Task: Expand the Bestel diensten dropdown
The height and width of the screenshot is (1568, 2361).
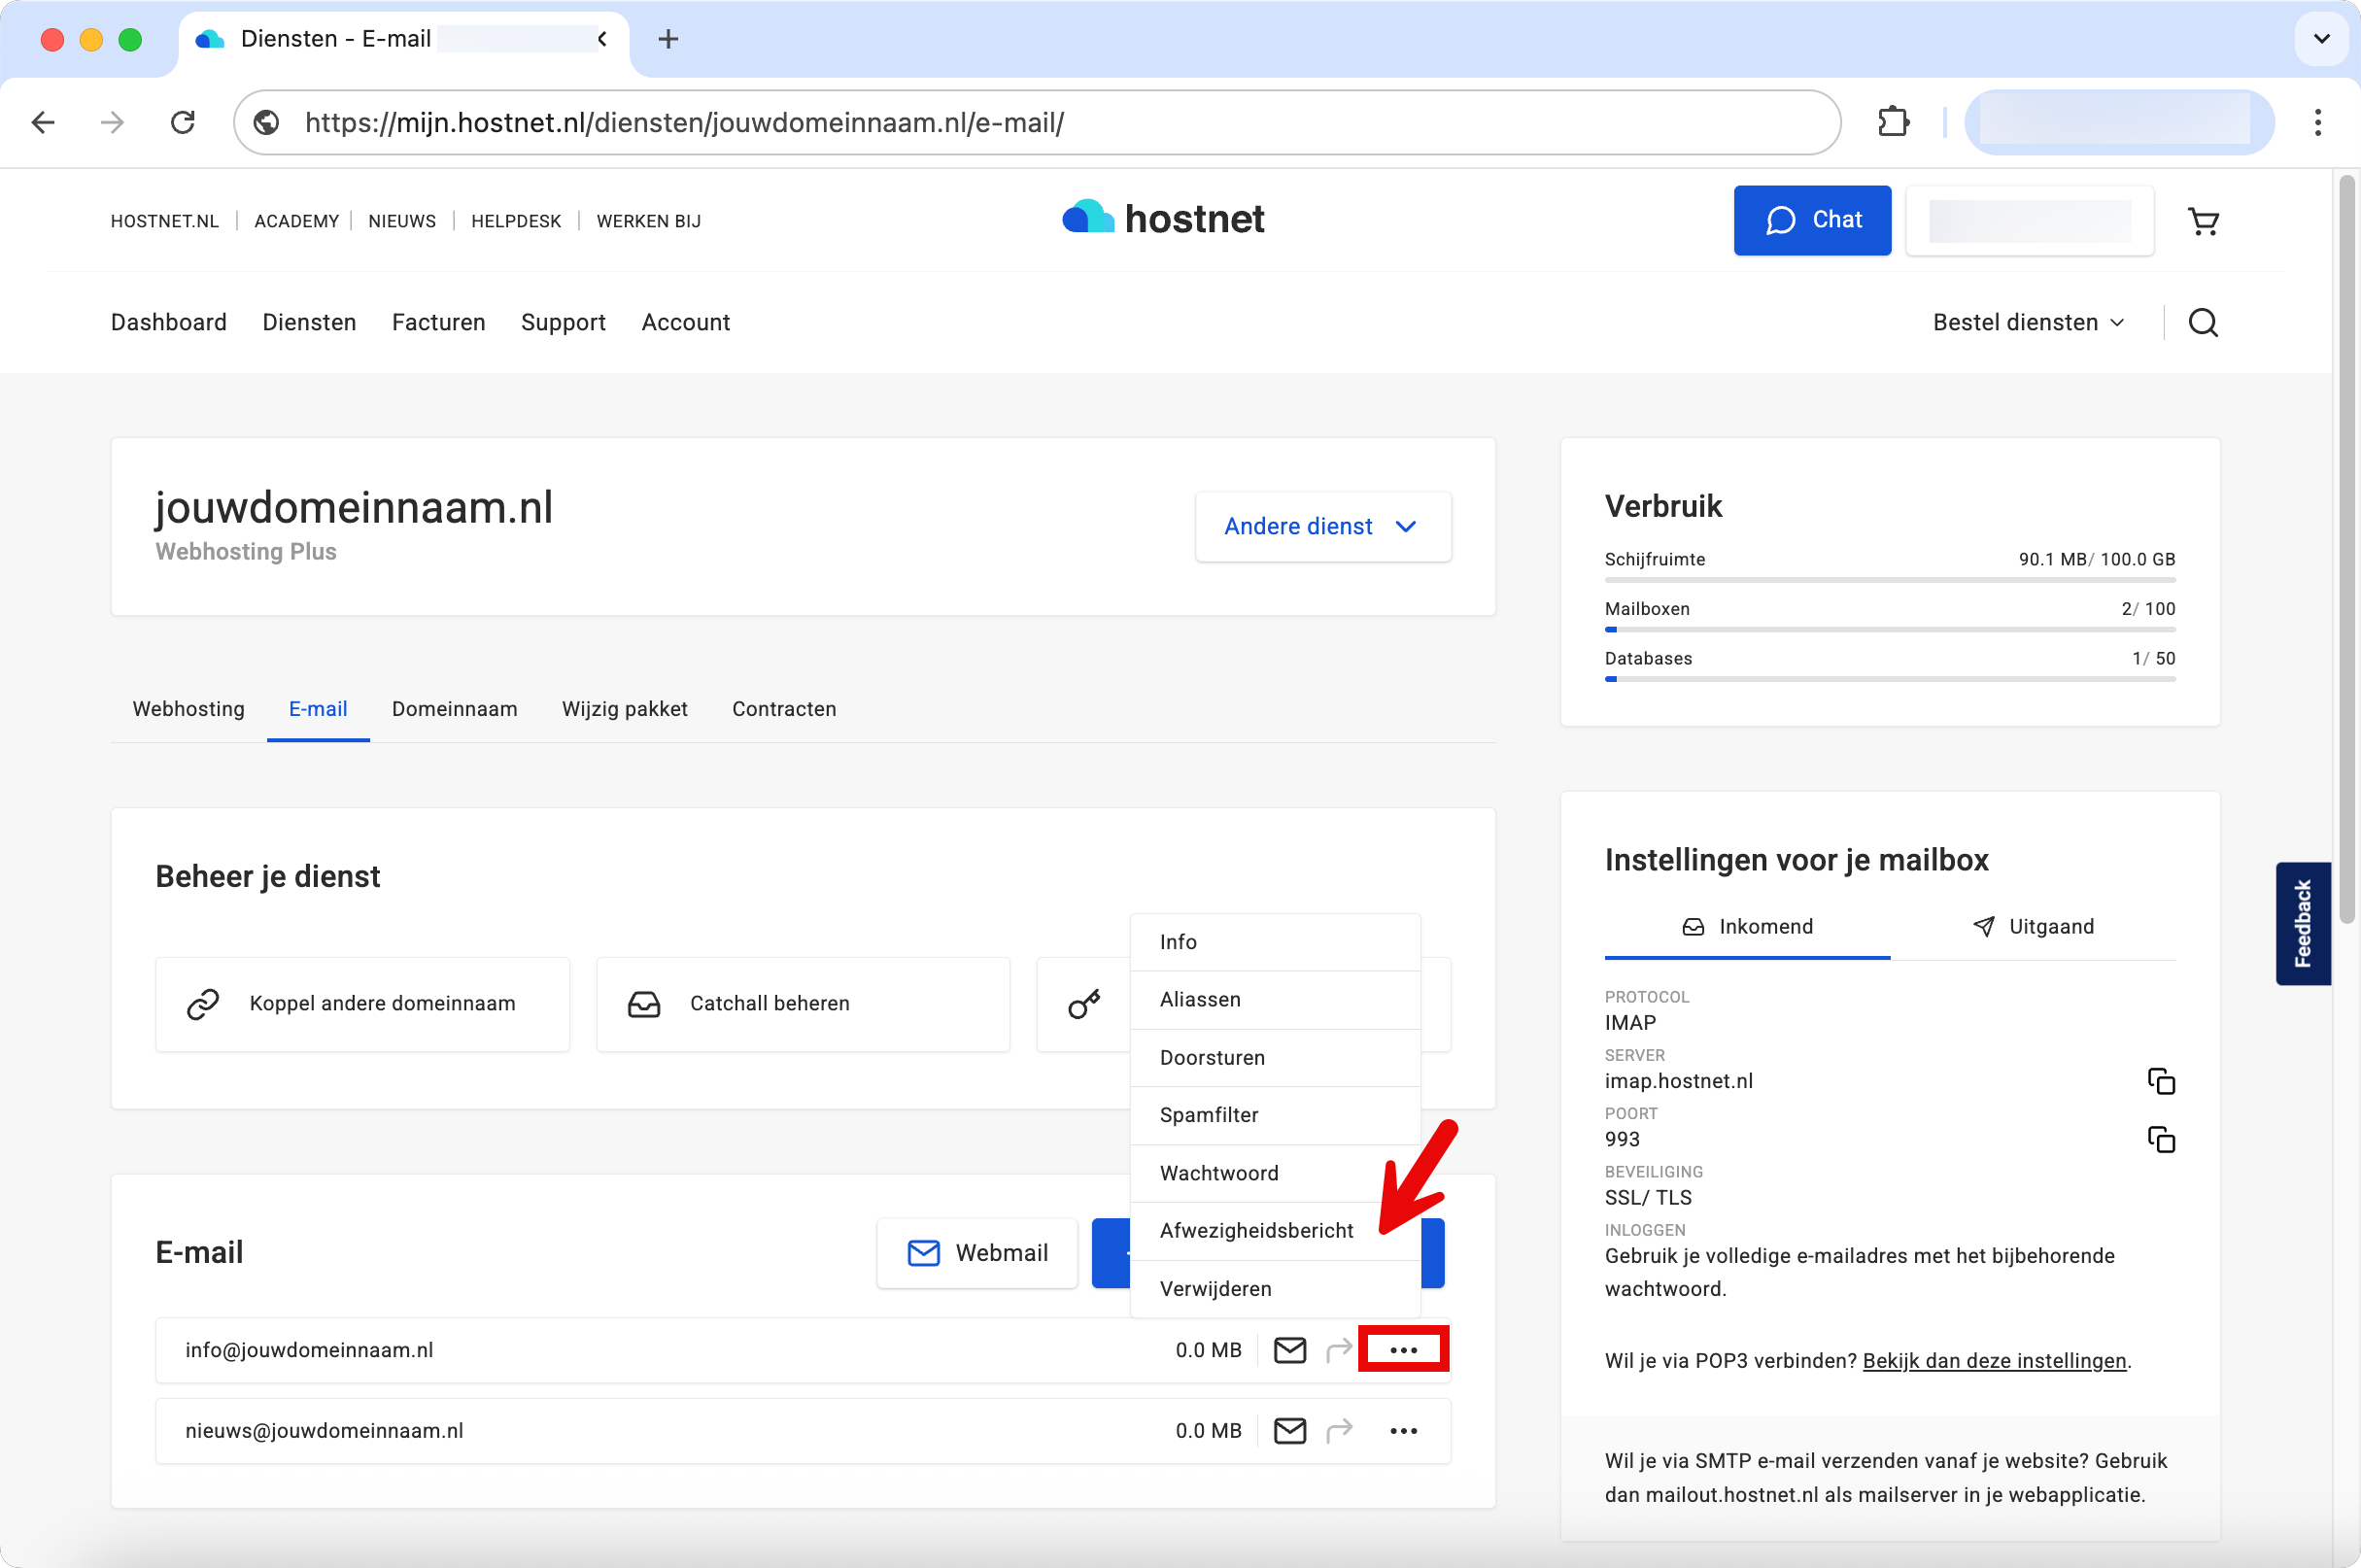Action: pos(2028,322)
